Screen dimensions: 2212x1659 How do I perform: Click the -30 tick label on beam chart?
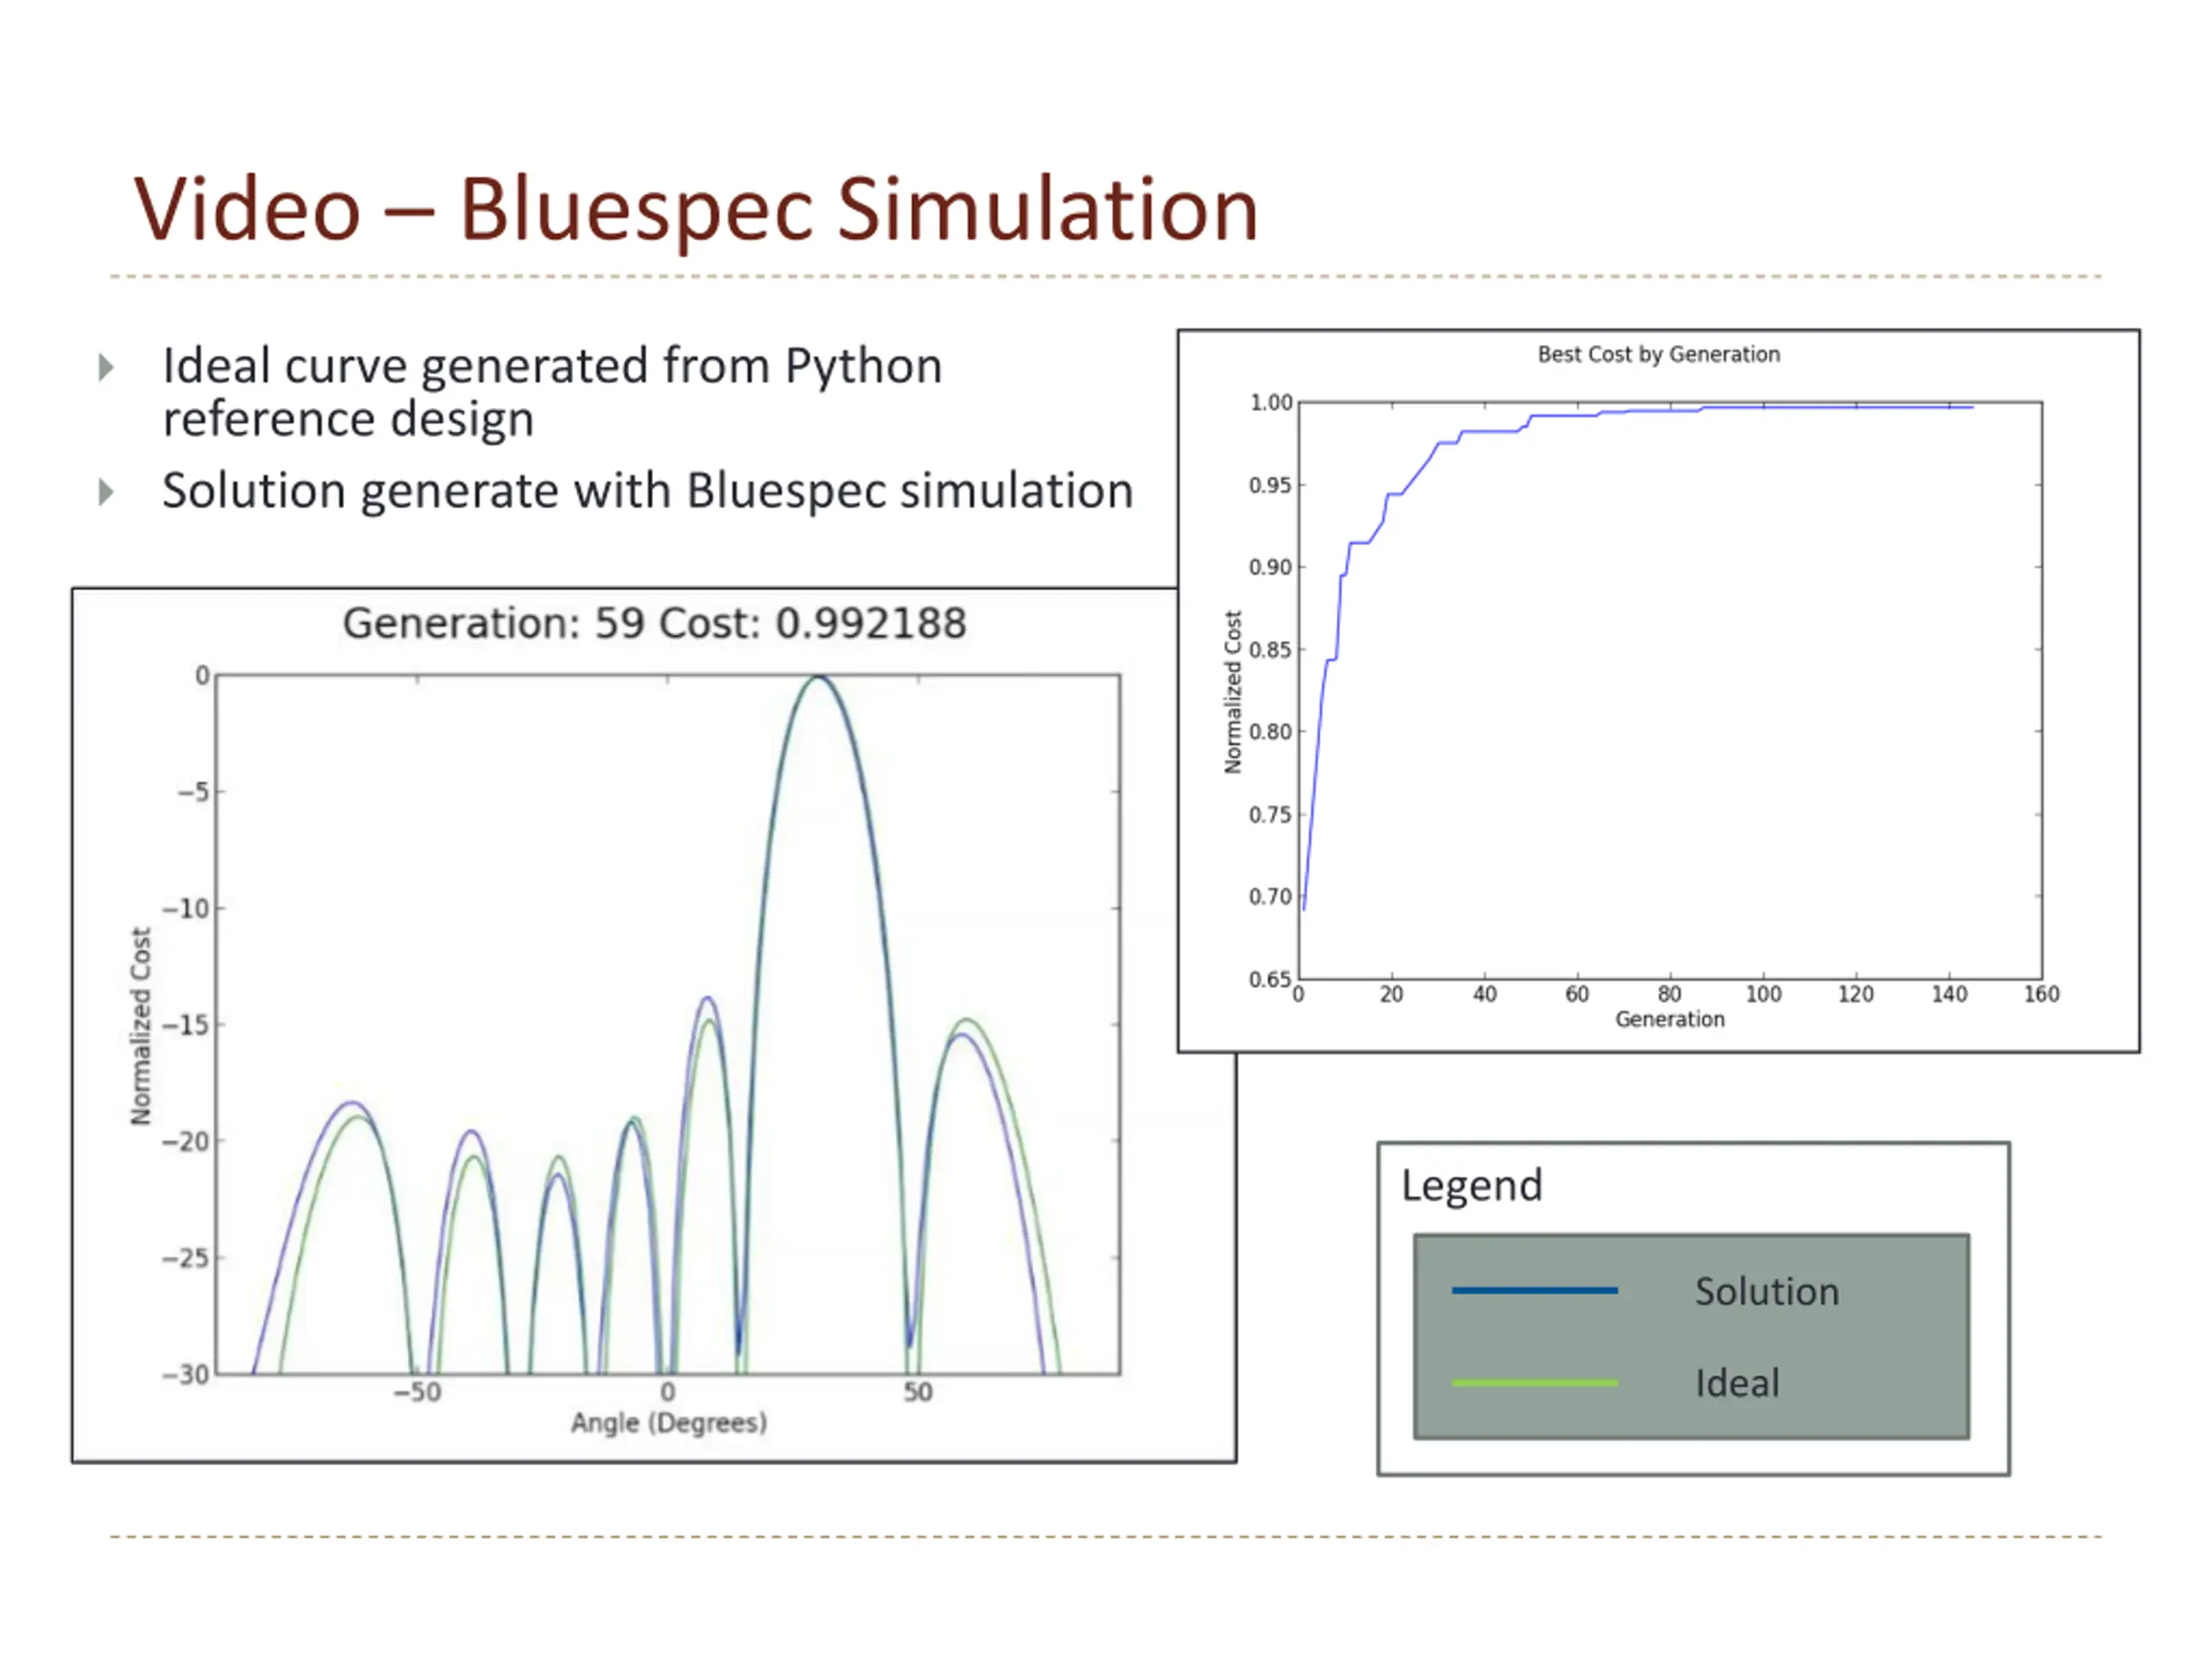coord(186,1375)
